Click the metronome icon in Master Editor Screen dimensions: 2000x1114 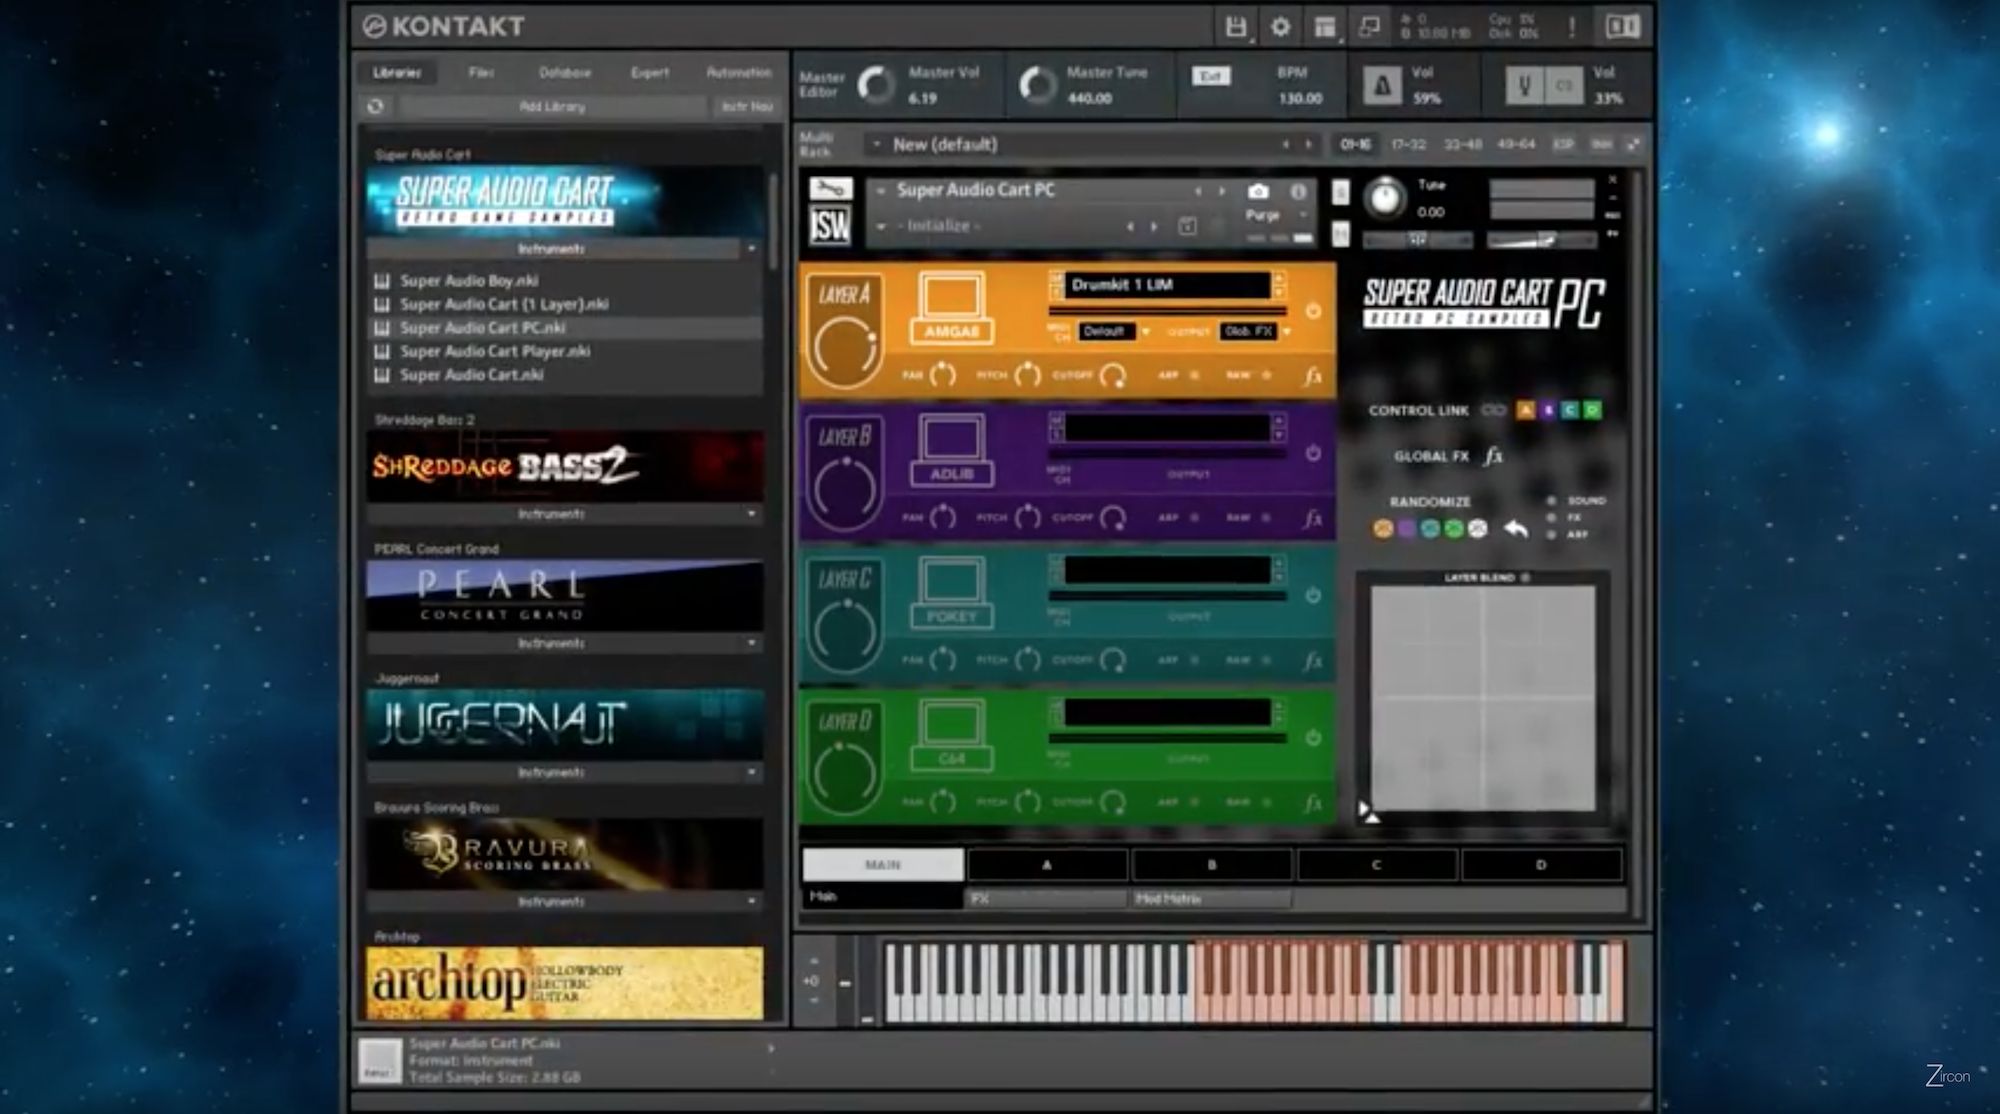(x=1382, y=86)
